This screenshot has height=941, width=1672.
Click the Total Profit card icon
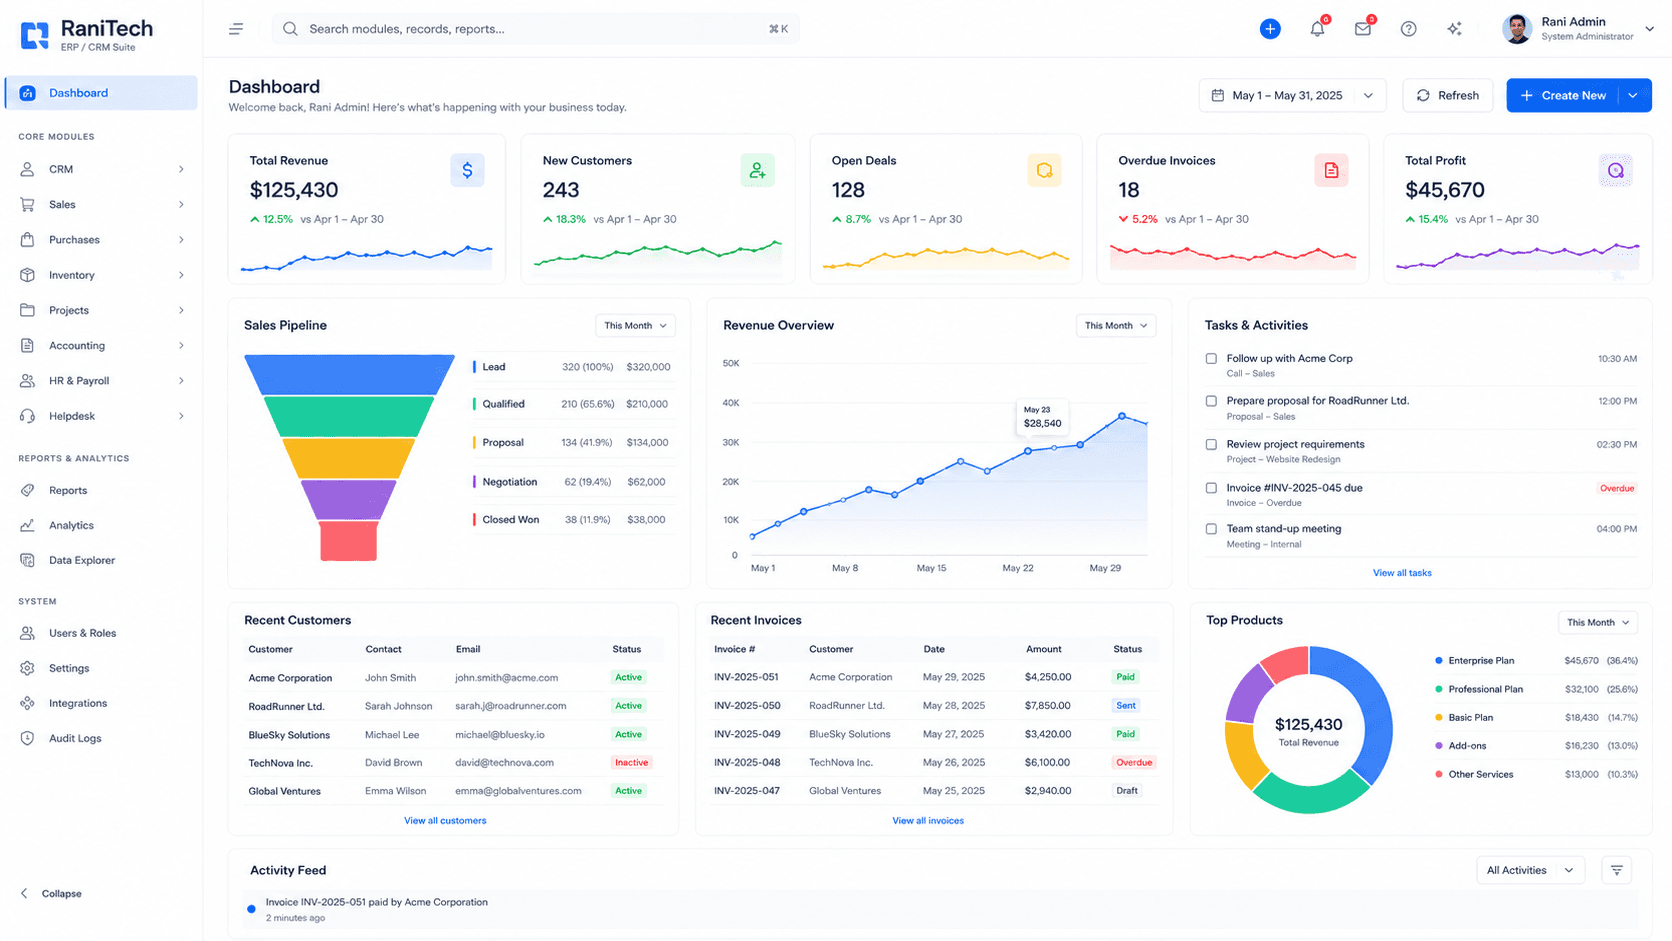pos(1615,170)
